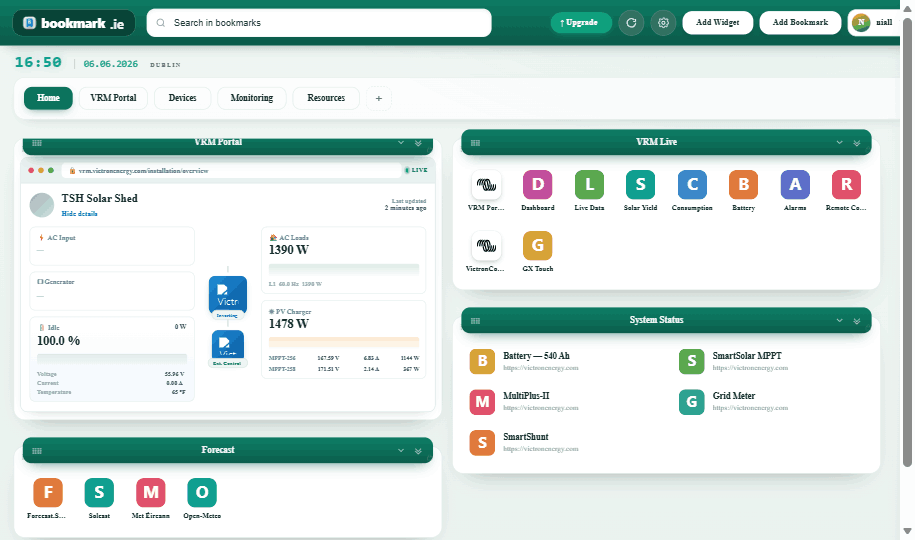Open the Remote Console bookmark

846,184
